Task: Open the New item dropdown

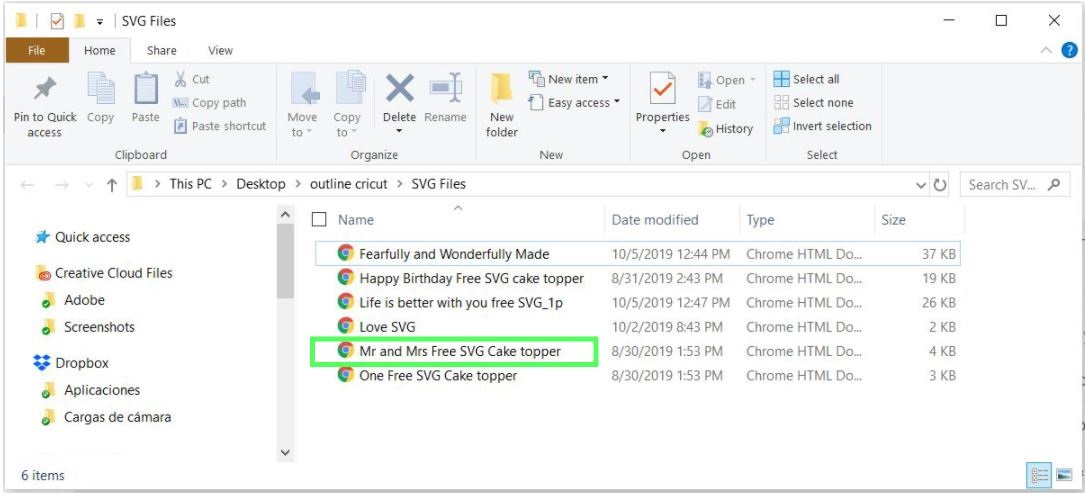Action: [569, 79]
